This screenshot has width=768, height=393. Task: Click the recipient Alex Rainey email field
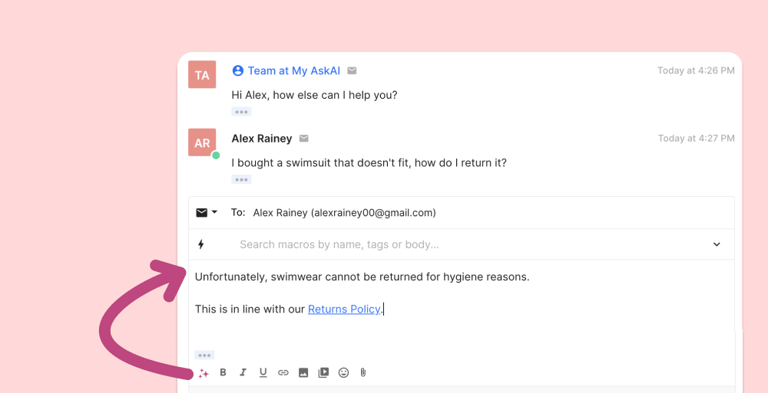[344, 213]
